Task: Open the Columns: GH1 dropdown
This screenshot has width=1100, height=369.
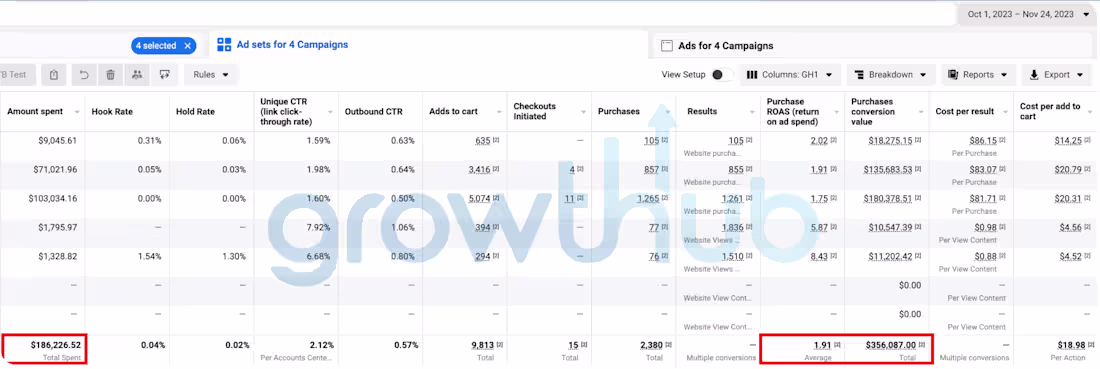Action: tap(789, 74)
